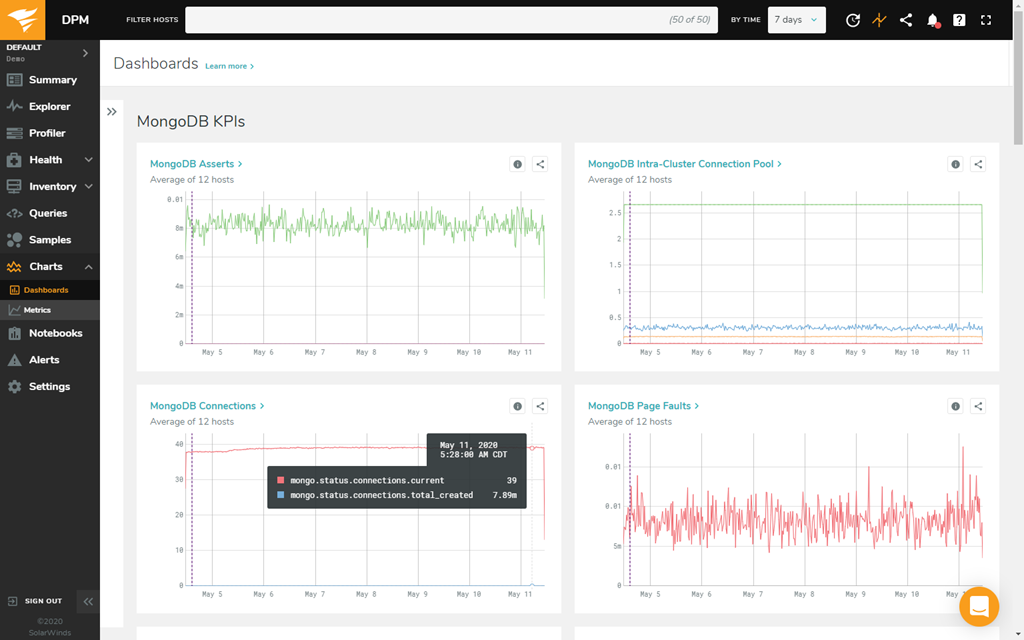Expand the Health menu section
This screenshot has height=640, width=1024.
[88, 160]
